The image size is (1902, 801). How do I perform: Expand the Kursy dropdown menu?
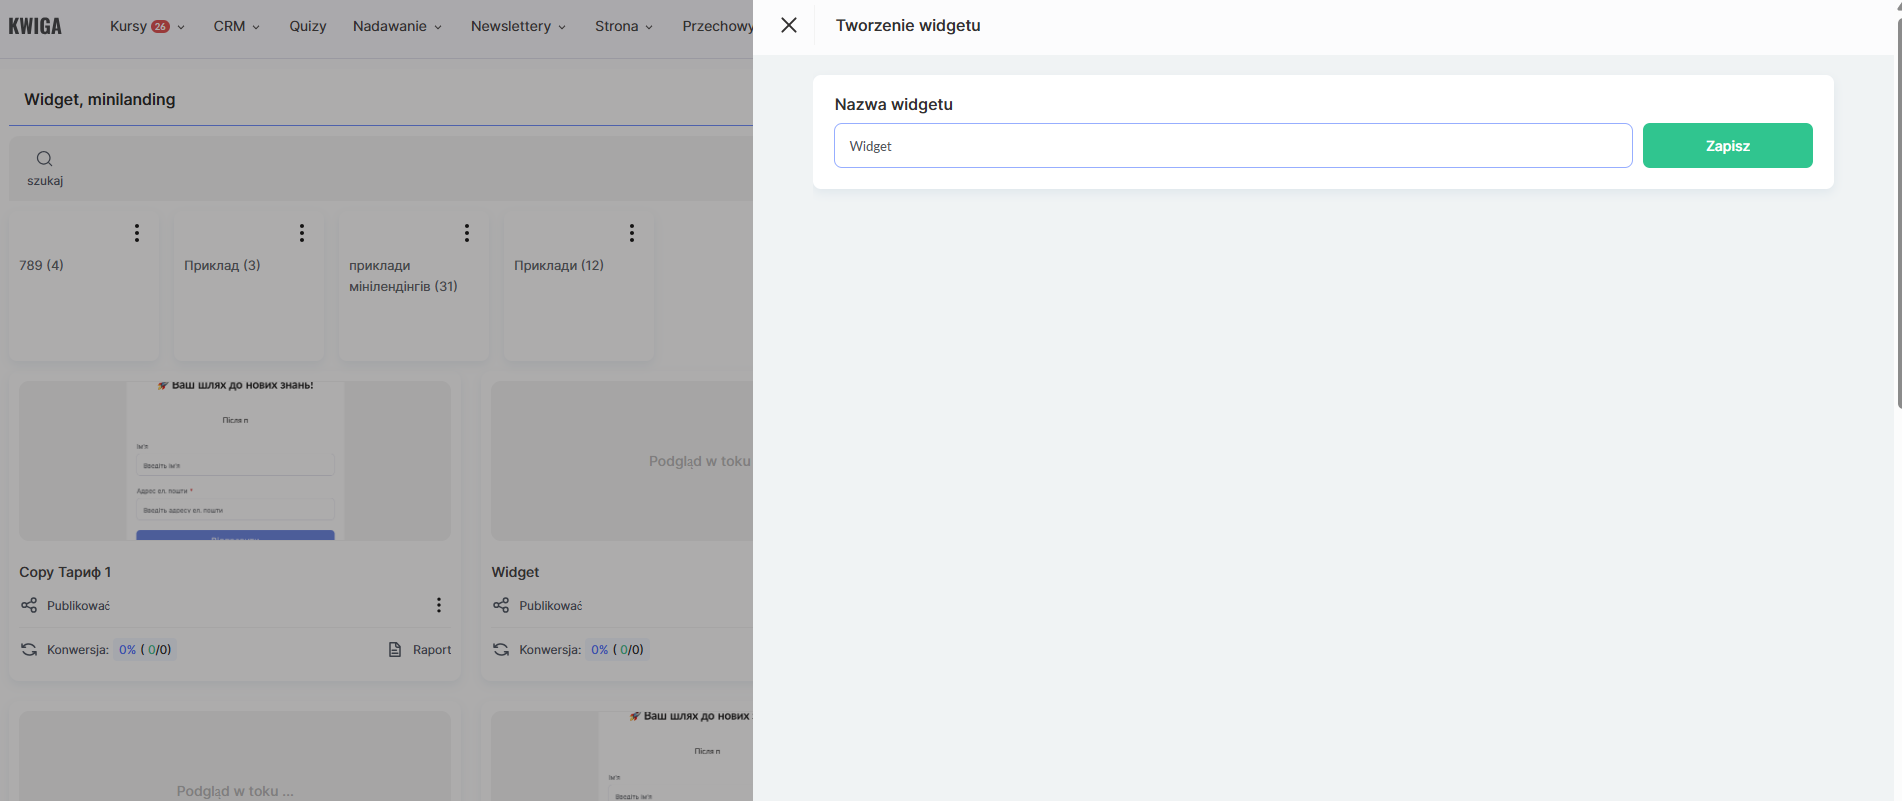point(147,26)
